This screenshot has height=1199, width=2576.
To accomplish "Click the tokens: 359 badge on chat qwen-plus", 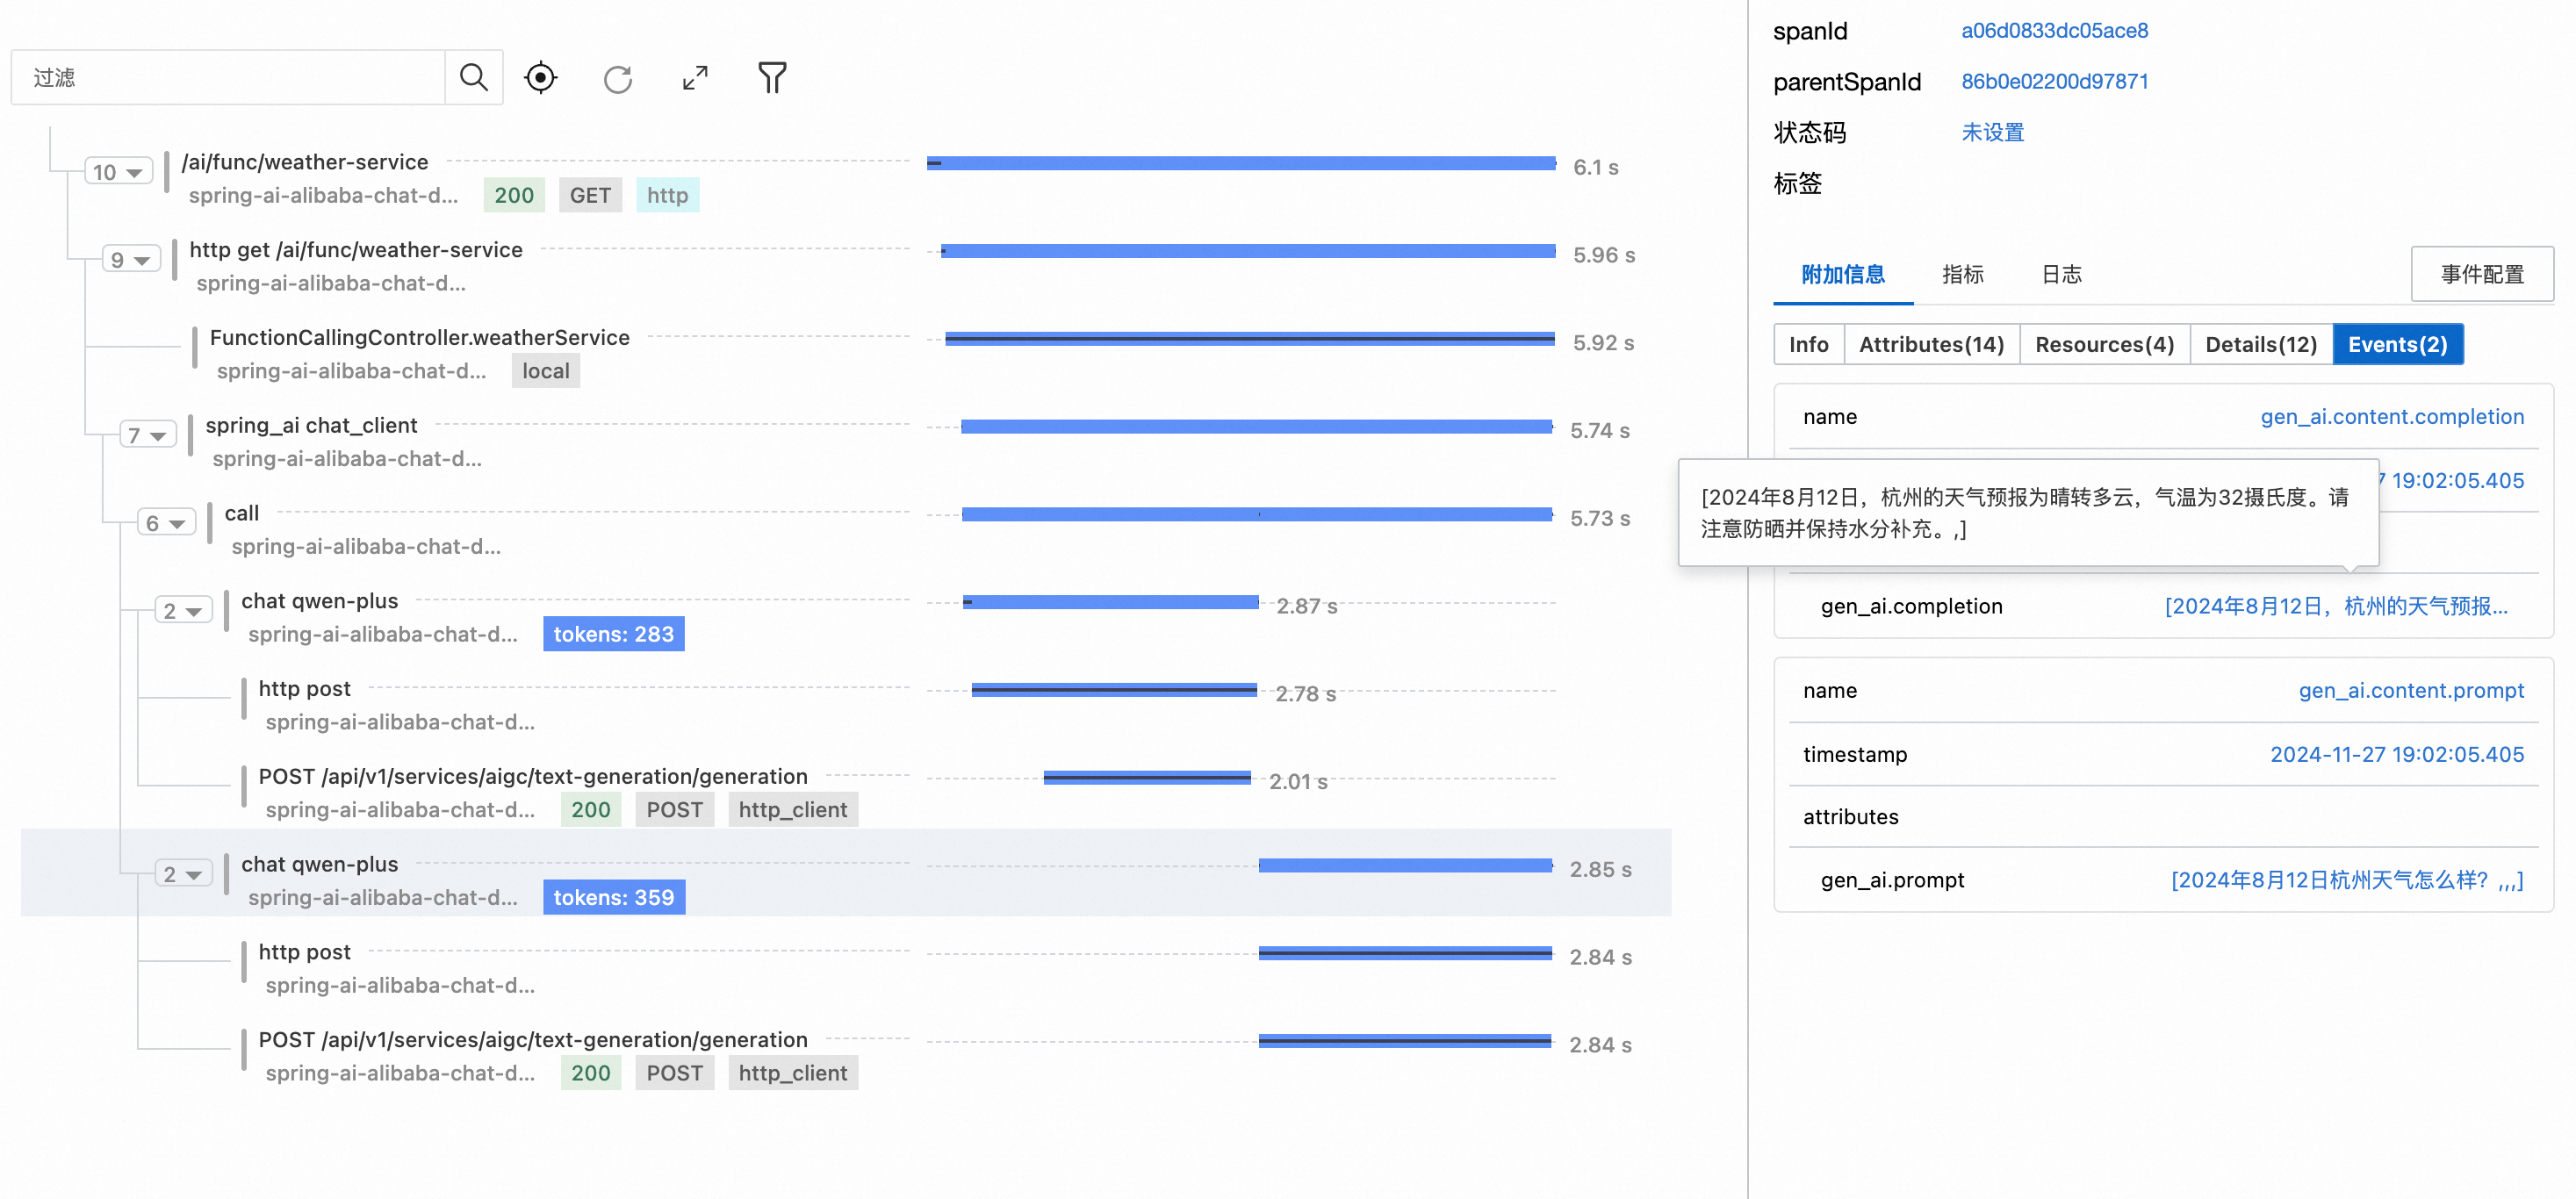I will pyautogui.click(x=613, y=897).
